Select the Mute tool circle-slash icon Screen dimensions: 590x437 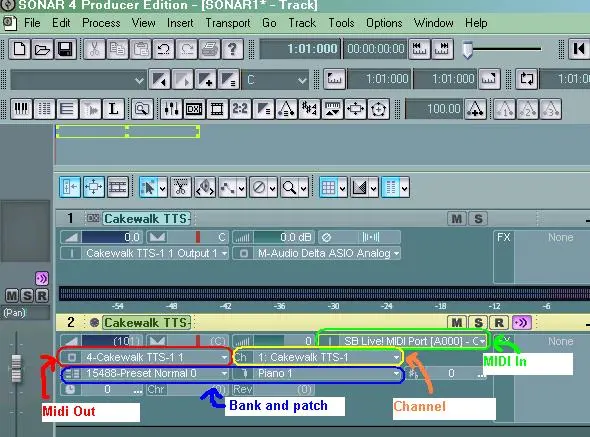[259, 187]
